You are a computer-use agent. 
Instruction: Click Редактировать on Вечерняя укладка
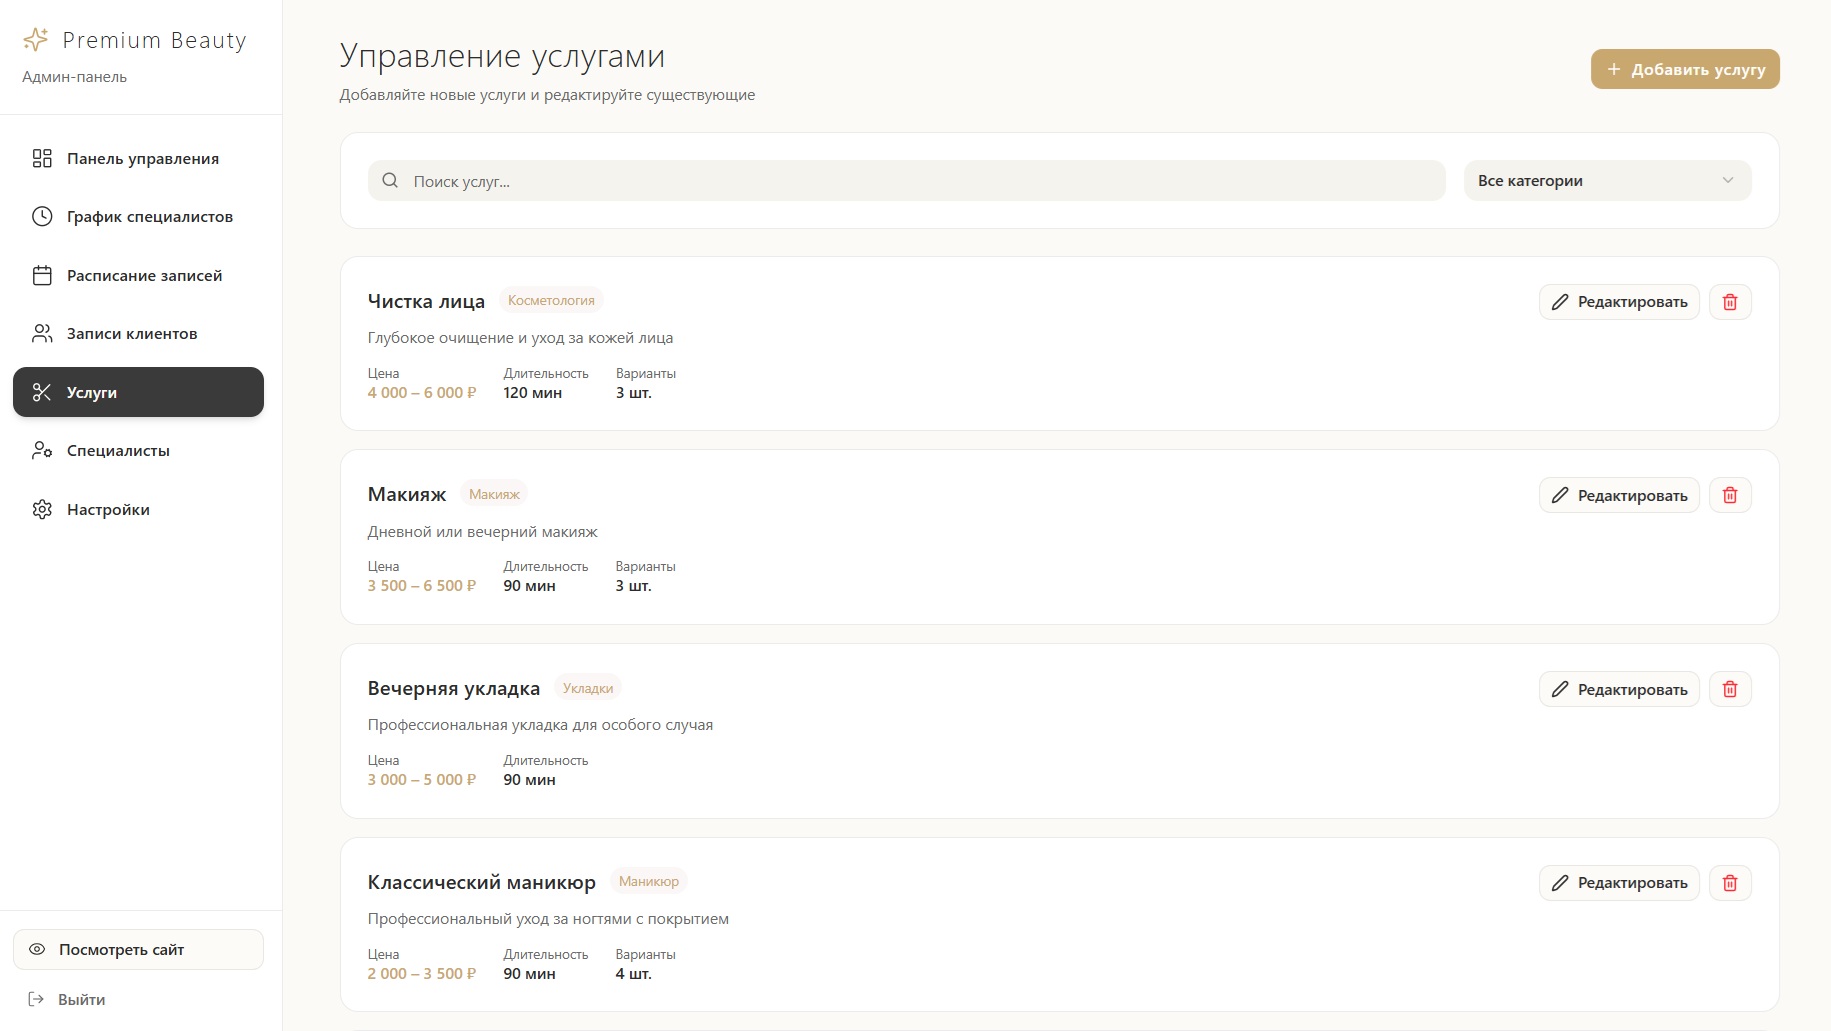(x=1618, y=688)
